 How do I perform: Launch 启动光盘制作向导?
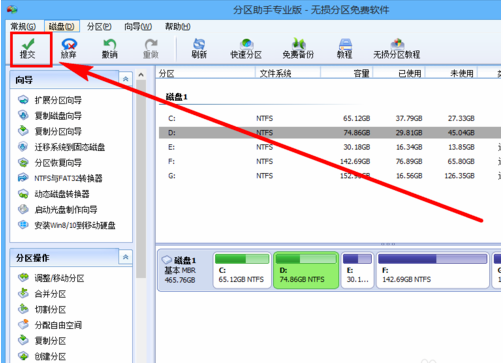(58, 209)
